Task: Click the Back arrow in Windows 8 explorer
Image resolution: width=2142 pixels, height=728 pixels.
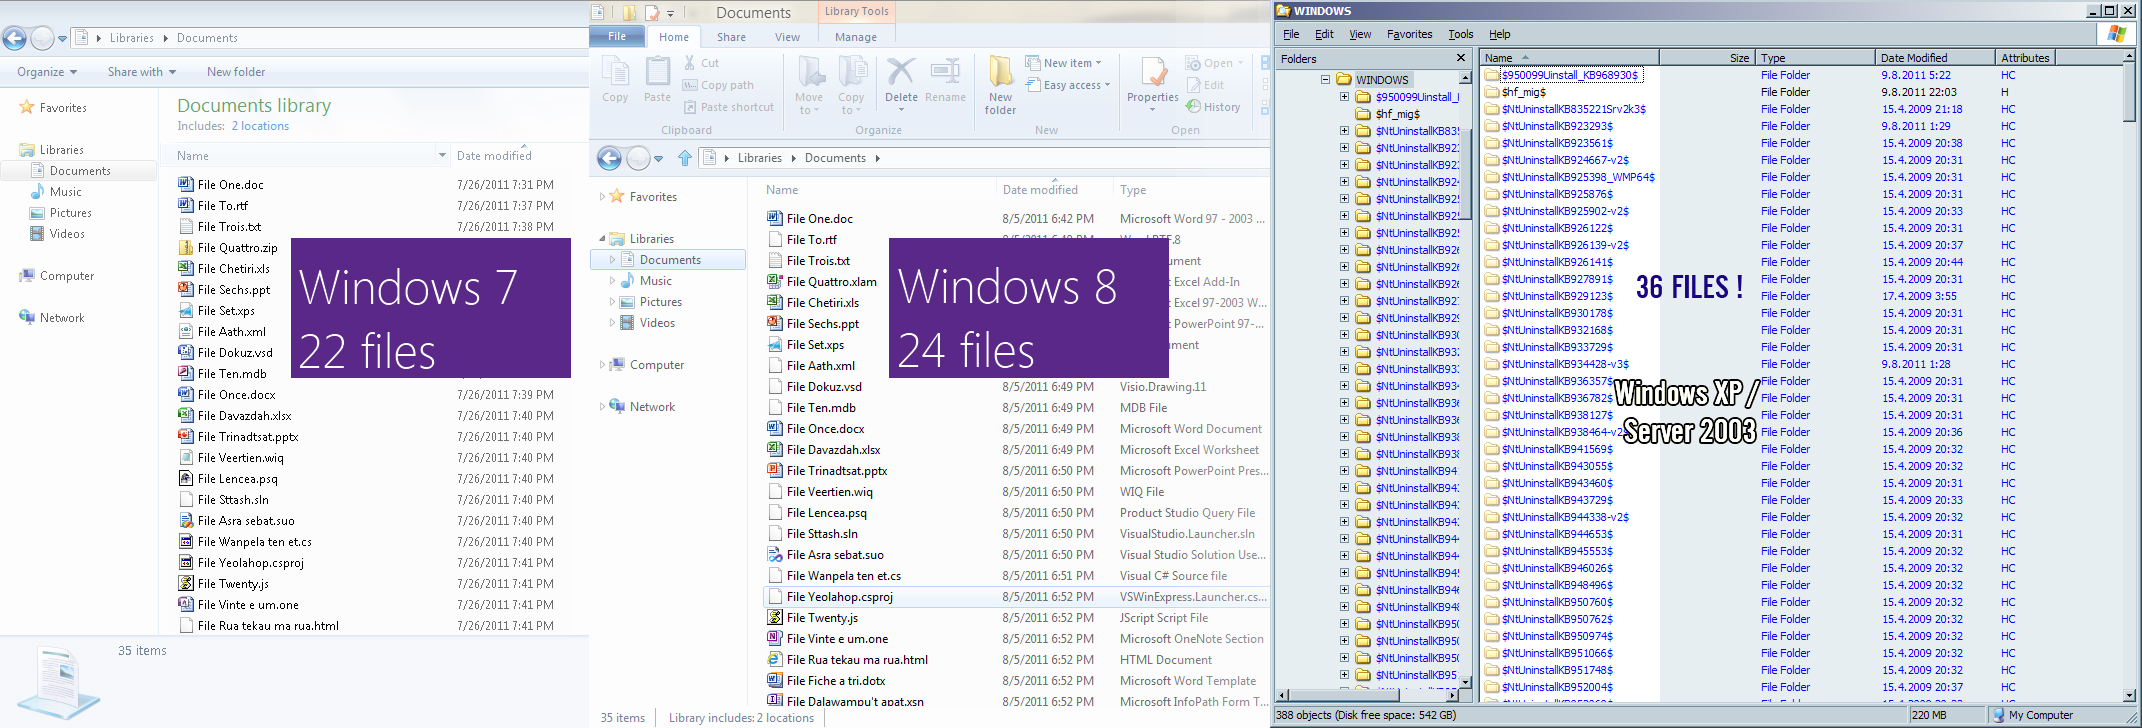Action: click(609, 158)
